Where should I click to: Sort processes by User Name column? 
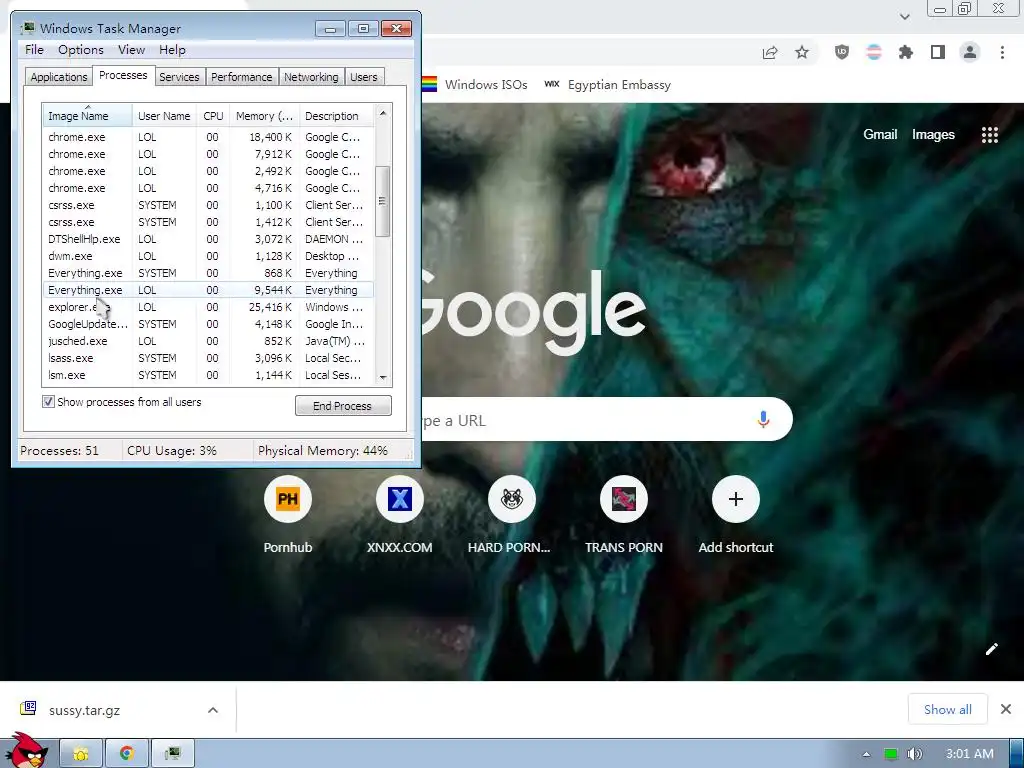tap(165, 116)
